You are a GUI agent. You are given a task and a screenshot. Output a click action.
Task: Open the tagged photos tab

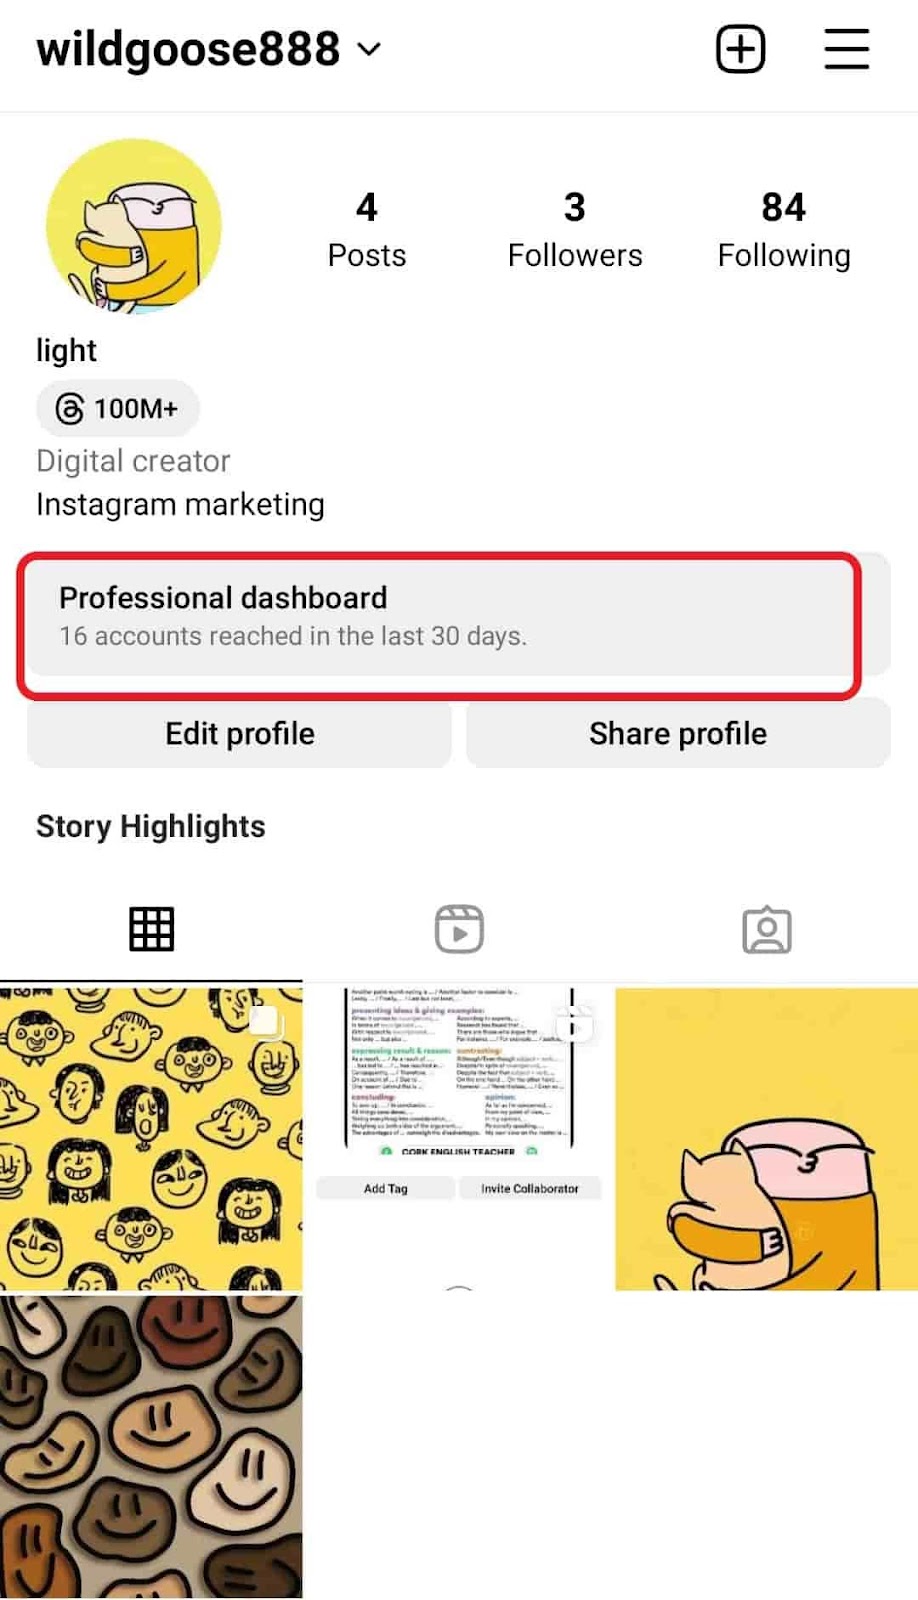coord(767,929)
